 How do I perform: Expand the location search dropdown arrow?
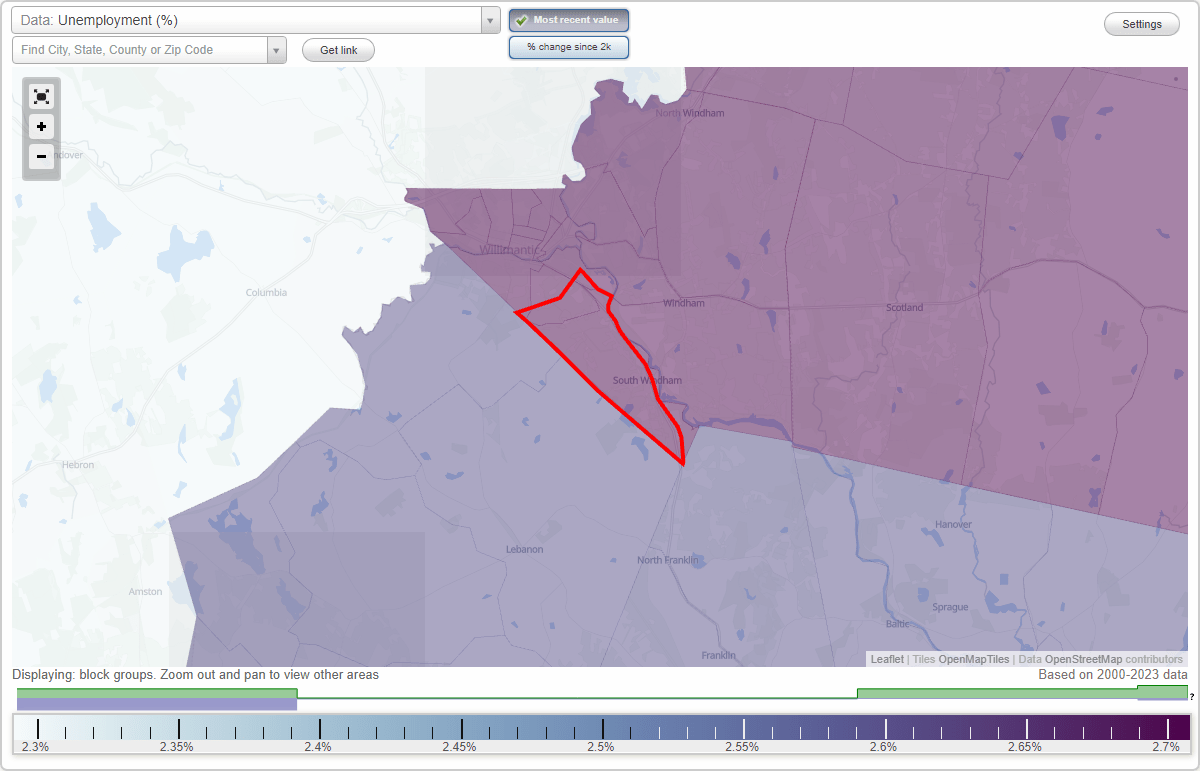tap(277, 49)
